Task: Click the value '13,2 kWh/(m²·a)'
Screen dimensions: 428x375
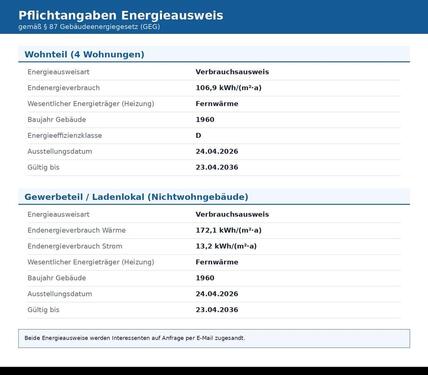Action: 226,246
